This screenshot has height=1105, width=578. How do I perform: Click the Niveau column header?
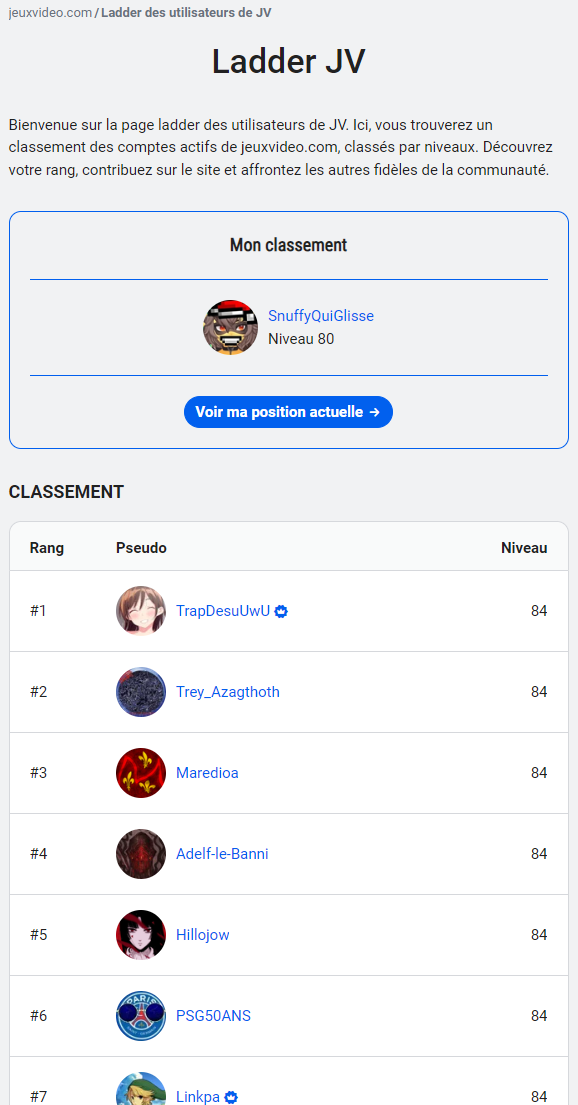(524, 548)
